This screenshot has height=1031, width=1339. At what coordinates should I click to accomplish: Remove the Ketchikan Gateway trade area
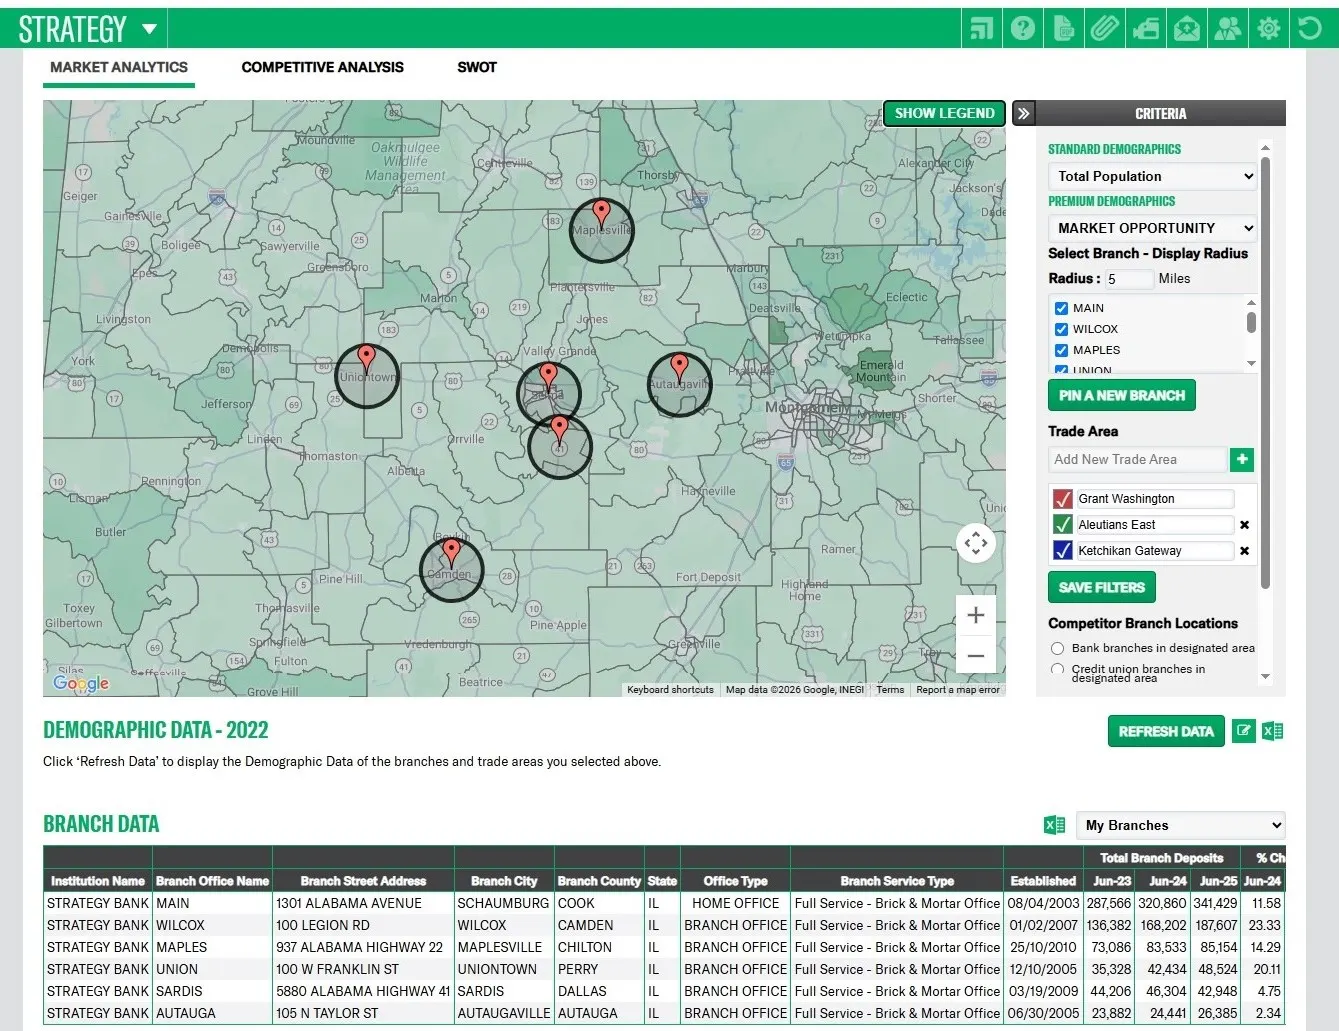pyautogui.click(x=1245, y=551)
